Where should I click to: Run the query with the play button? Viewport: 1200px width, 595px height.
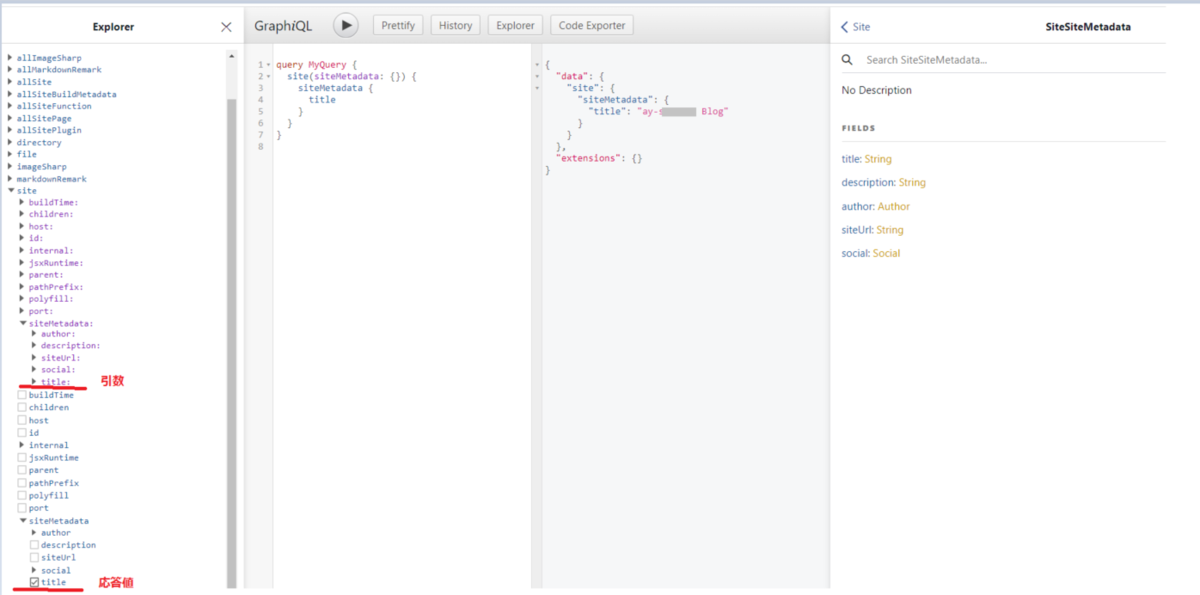tap(345, 25)
